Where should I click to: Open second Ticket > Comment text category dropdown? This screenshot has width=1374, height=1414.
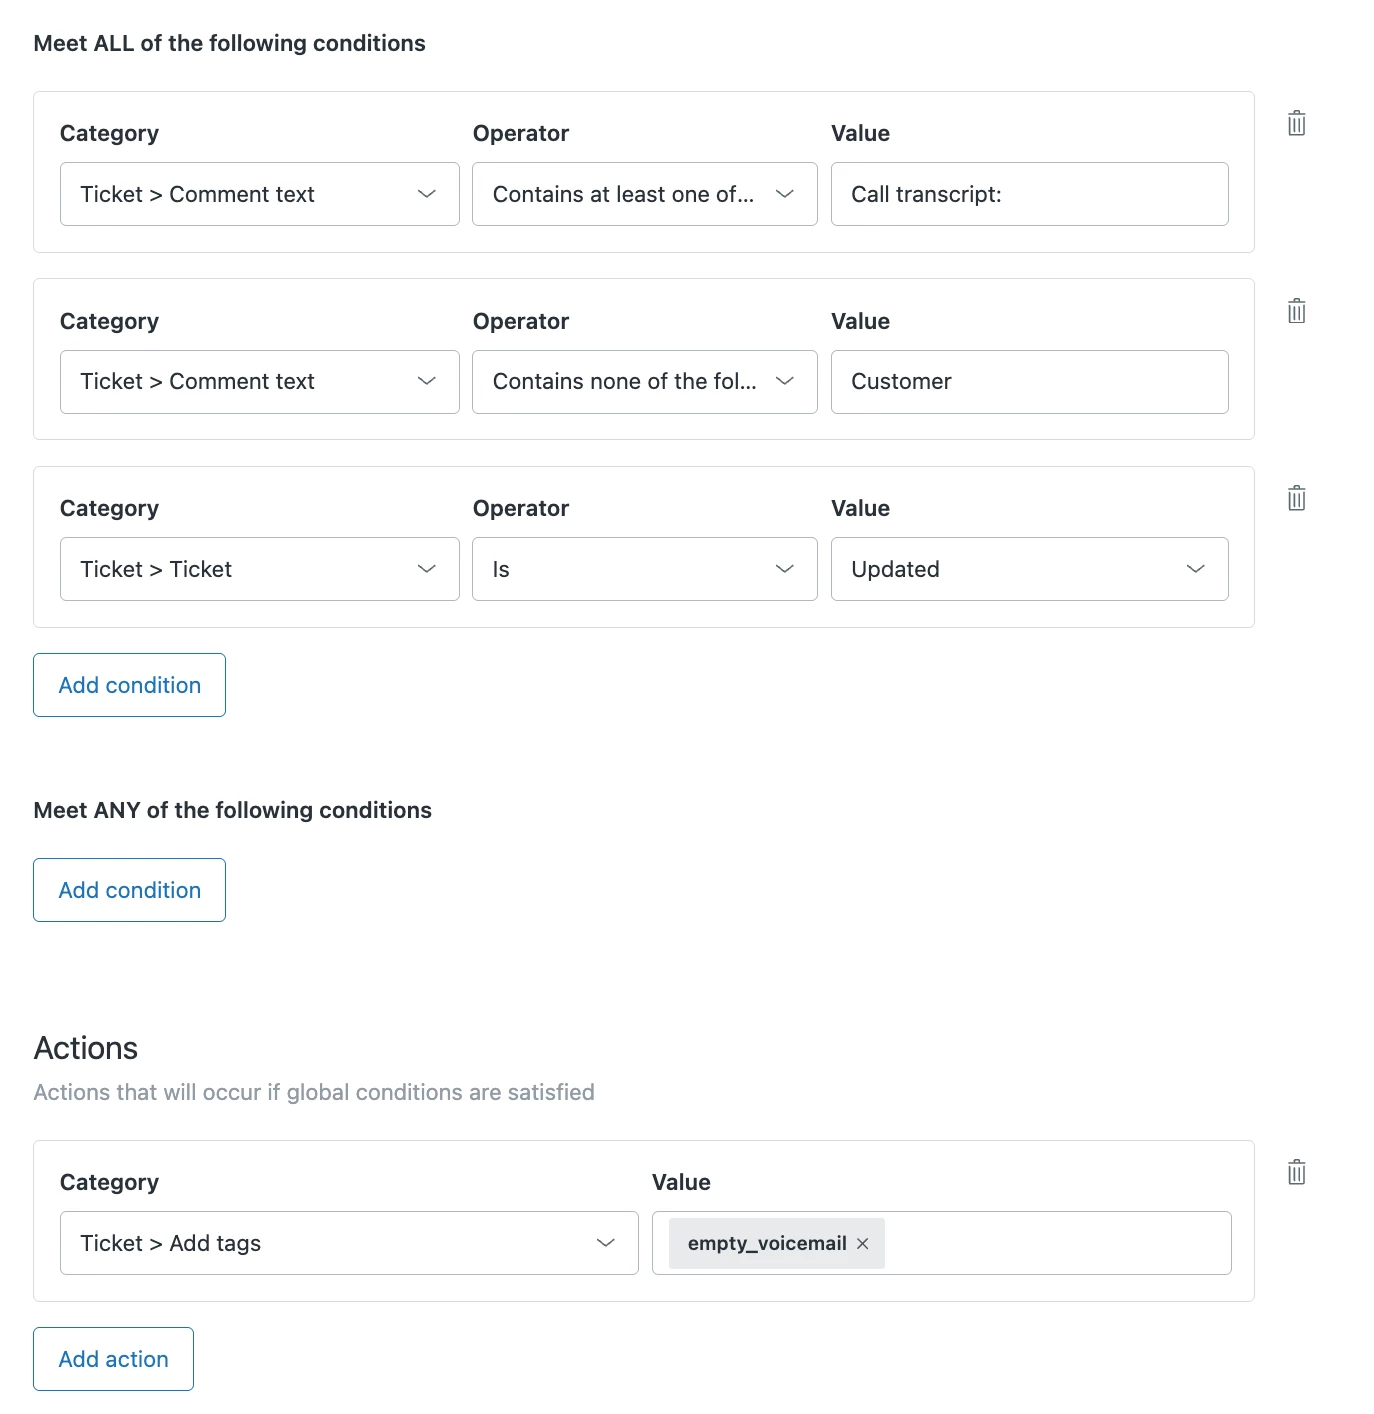(x=259, y=382)
